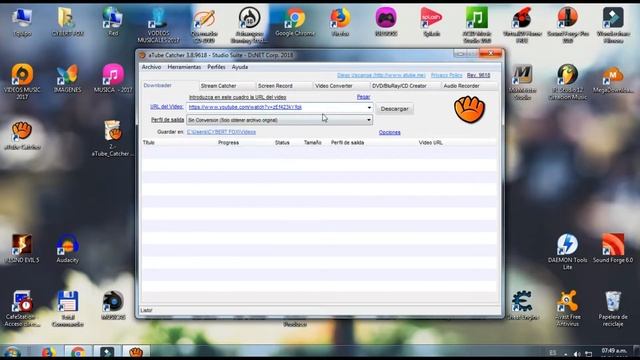Launch Avast Free Antivirus desktop shortcut
The image size is (640, 360).
click(x=568, y=309)
